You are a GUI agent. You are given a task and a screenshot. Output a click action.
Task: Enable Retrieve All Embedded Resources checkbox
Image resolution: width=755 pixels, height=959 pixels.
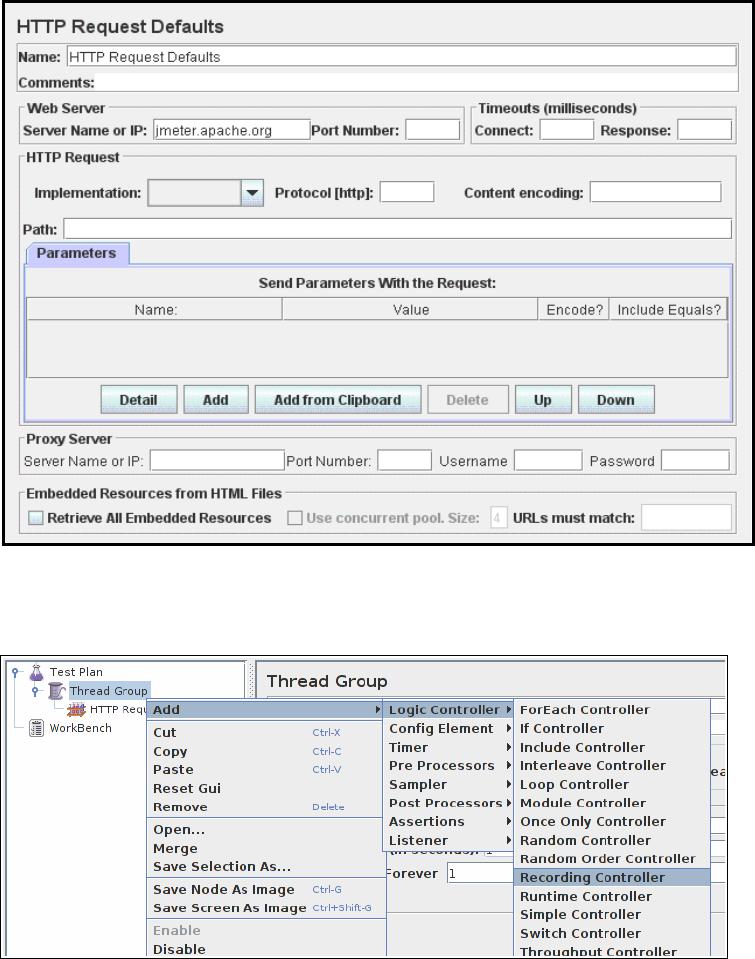(x=36, y=517)
